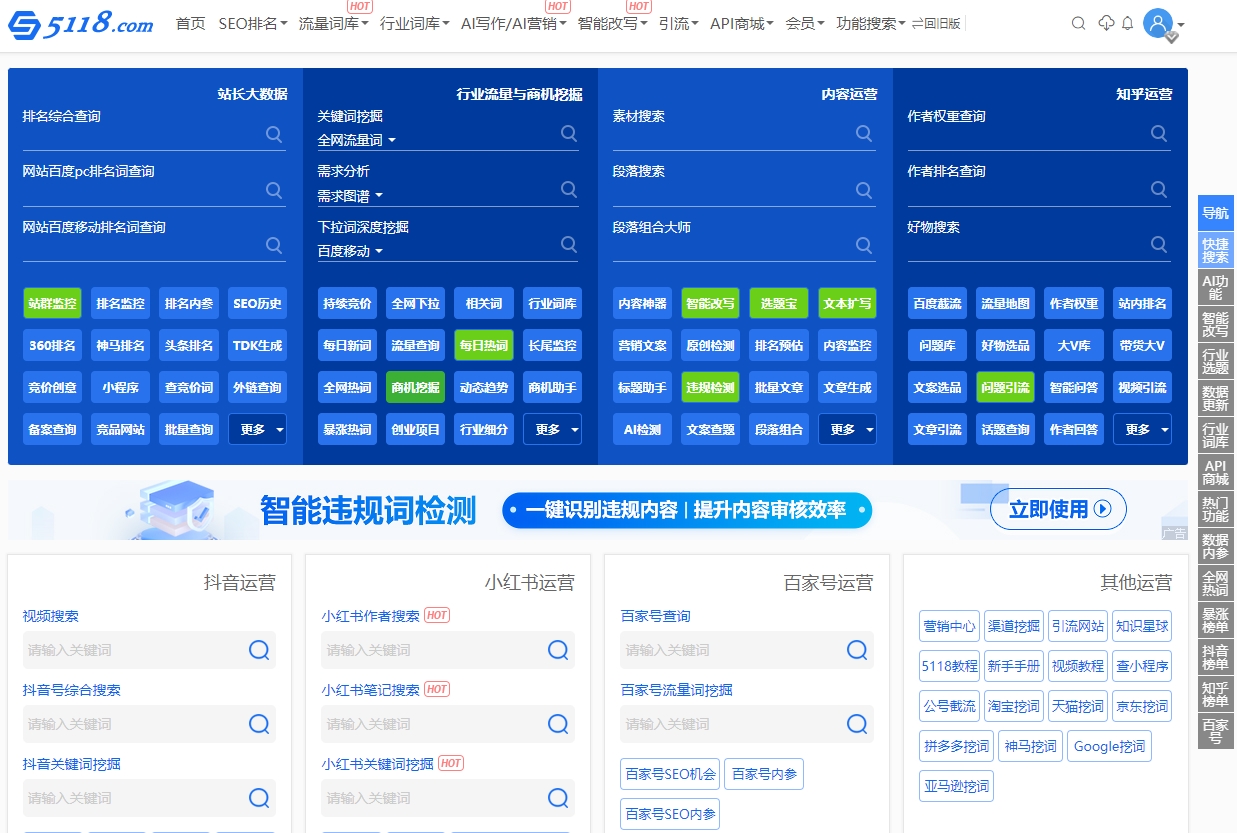Select the 违规检测 green tile
This screenshot has width=1237, height=833.
point(710,387)
